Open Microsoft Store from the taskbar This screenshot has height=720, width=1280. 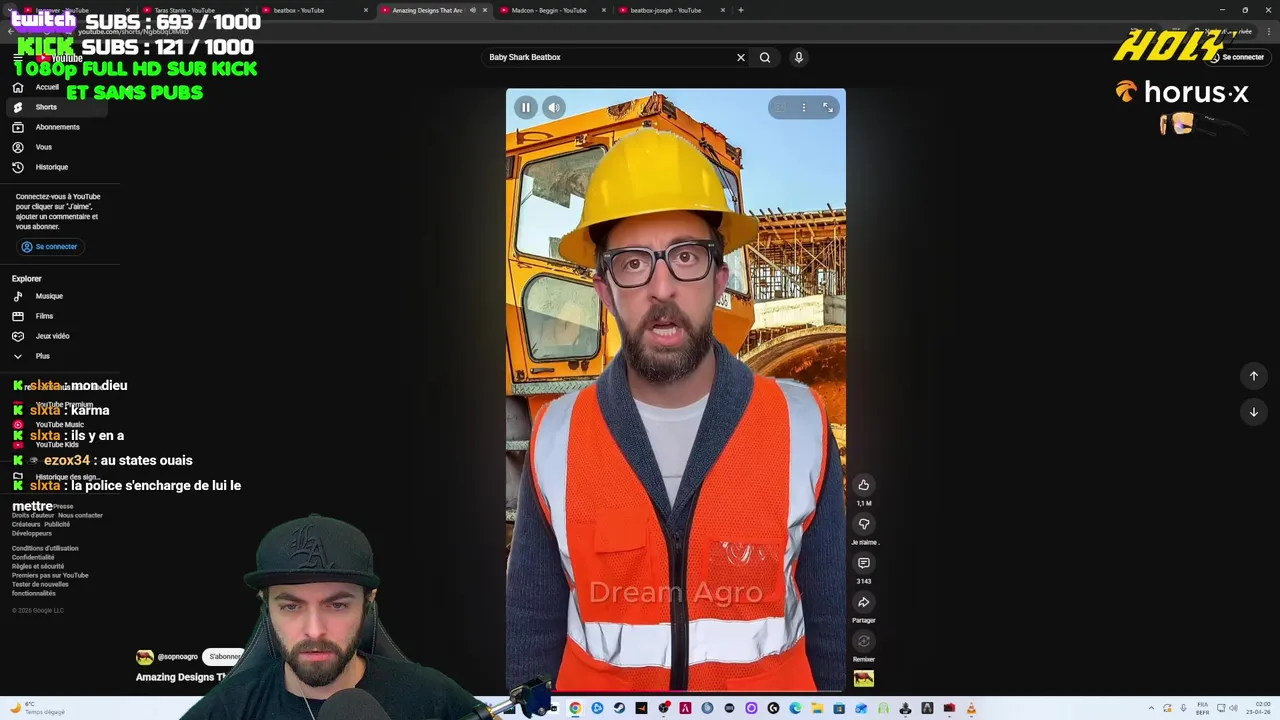point(839,708)
